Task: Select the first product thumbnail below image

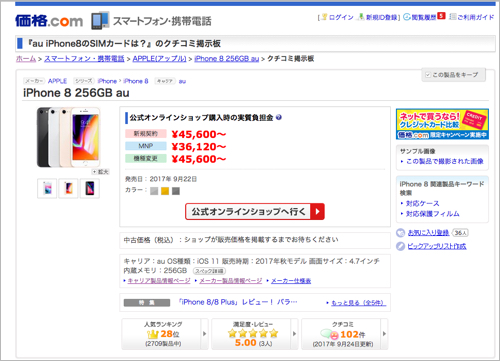Action: (47, 188)
